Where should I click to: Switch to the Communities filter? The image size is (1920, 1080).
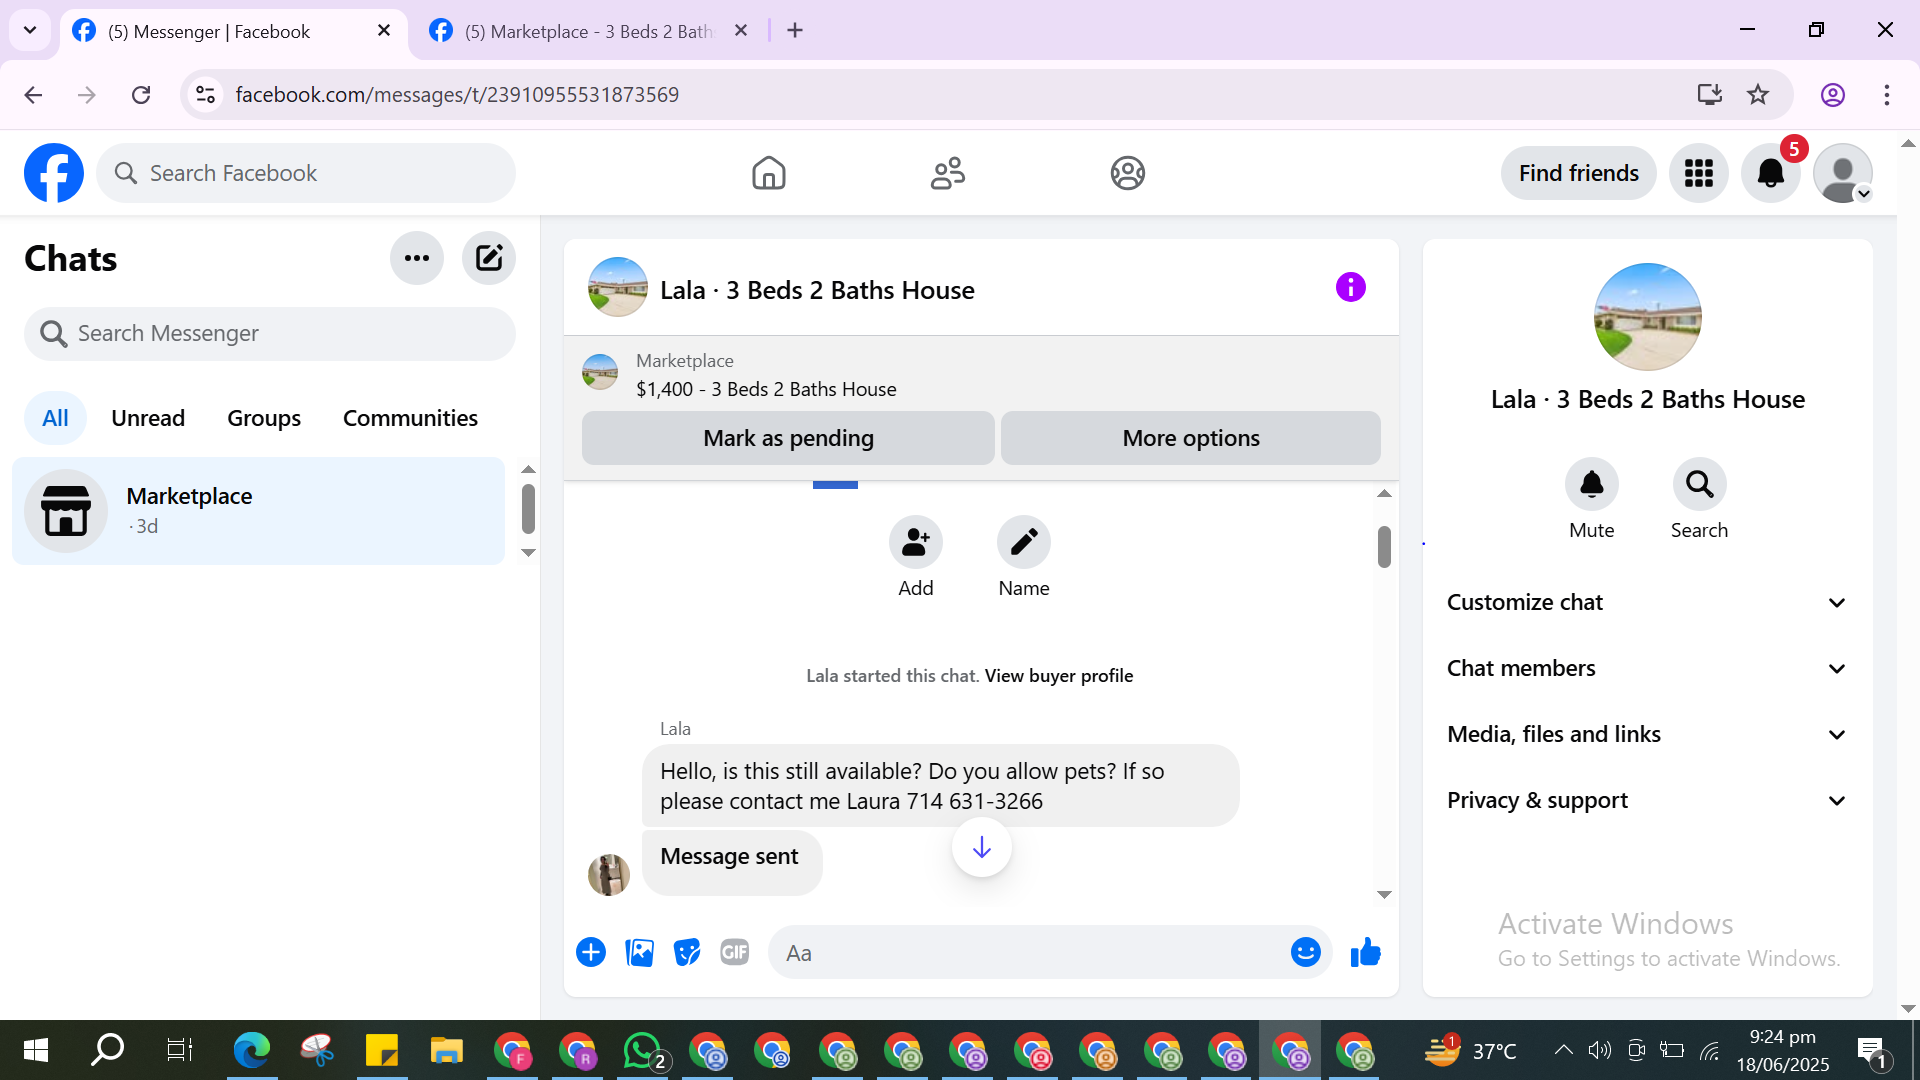coord(410,418)
